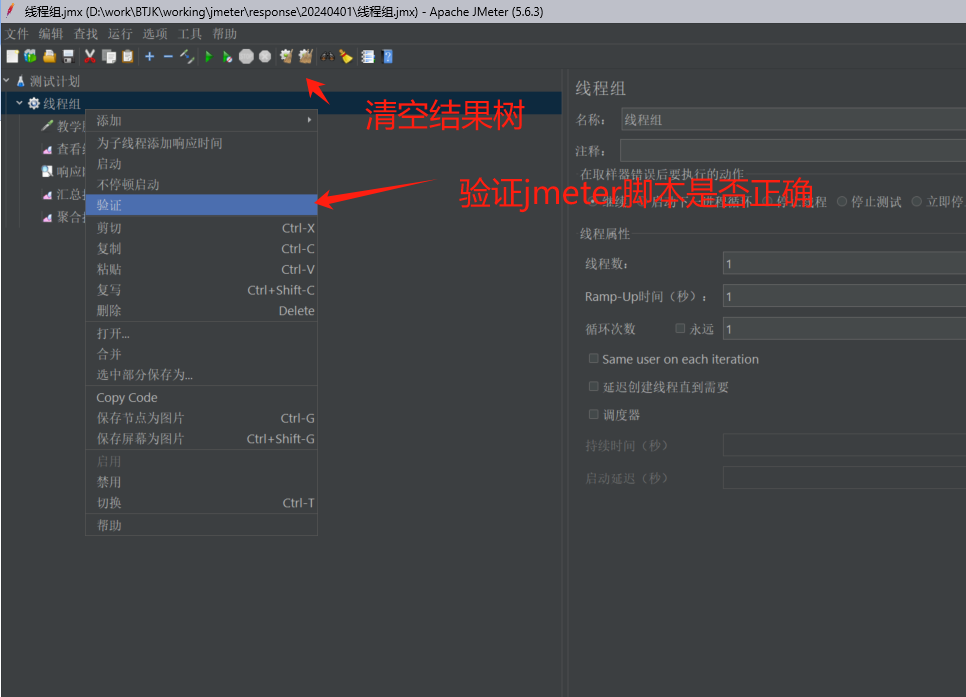Screen dimensions: 966x697
Task: Enable the 调度器 scheduler checkbox
Action: coord(594,414)
